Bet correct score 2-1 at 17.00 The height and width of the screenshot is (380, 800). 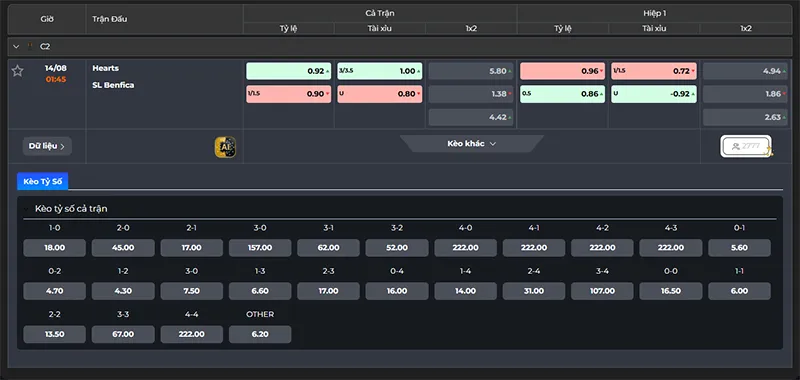point(191,248)
